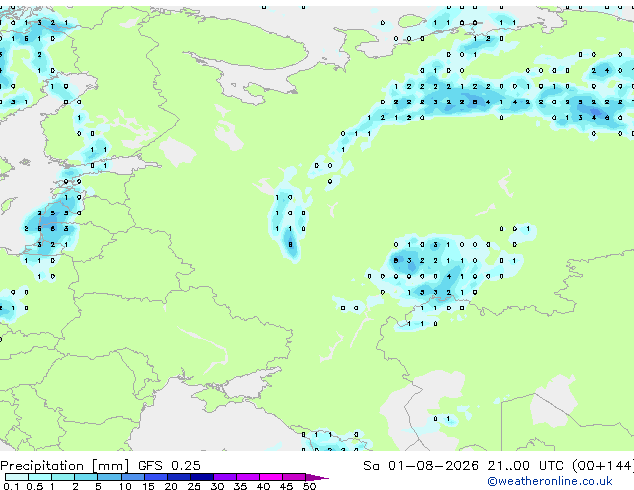Click the '21..00 UTC' time label
The image size is (634, 490).
(x=525, y=466)
